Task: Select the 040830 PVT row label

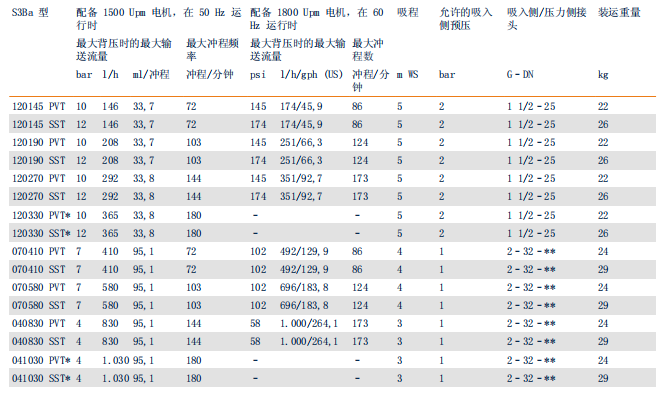Action: [39, 323]
